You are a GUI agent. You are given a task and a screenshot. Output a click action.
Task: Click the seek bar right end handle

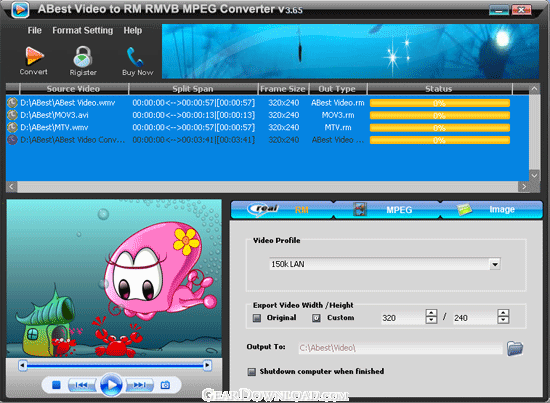[x=207, y=365]
